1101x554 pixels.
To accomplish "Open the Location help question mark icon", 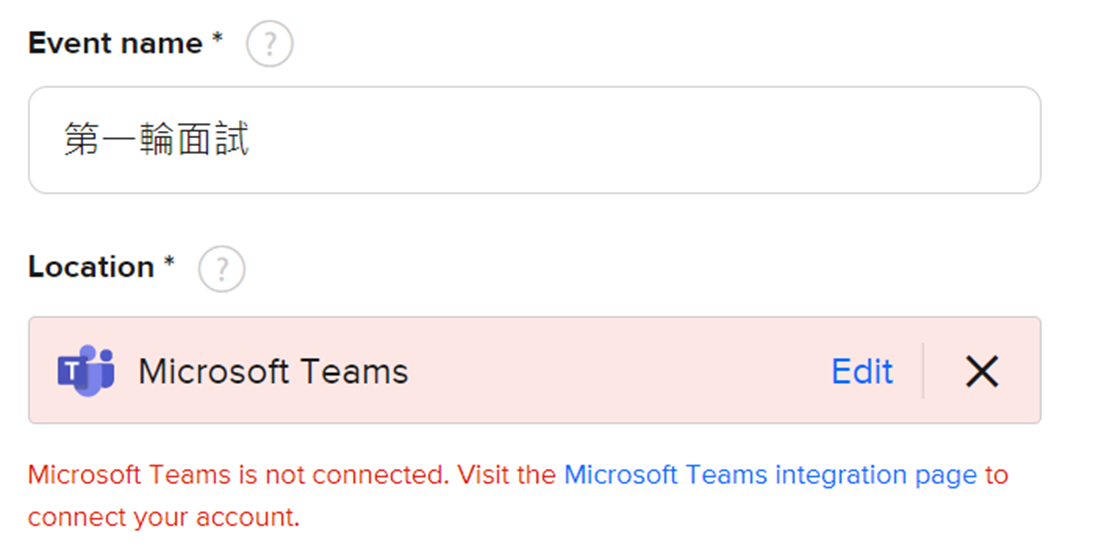I will point(221,269).
